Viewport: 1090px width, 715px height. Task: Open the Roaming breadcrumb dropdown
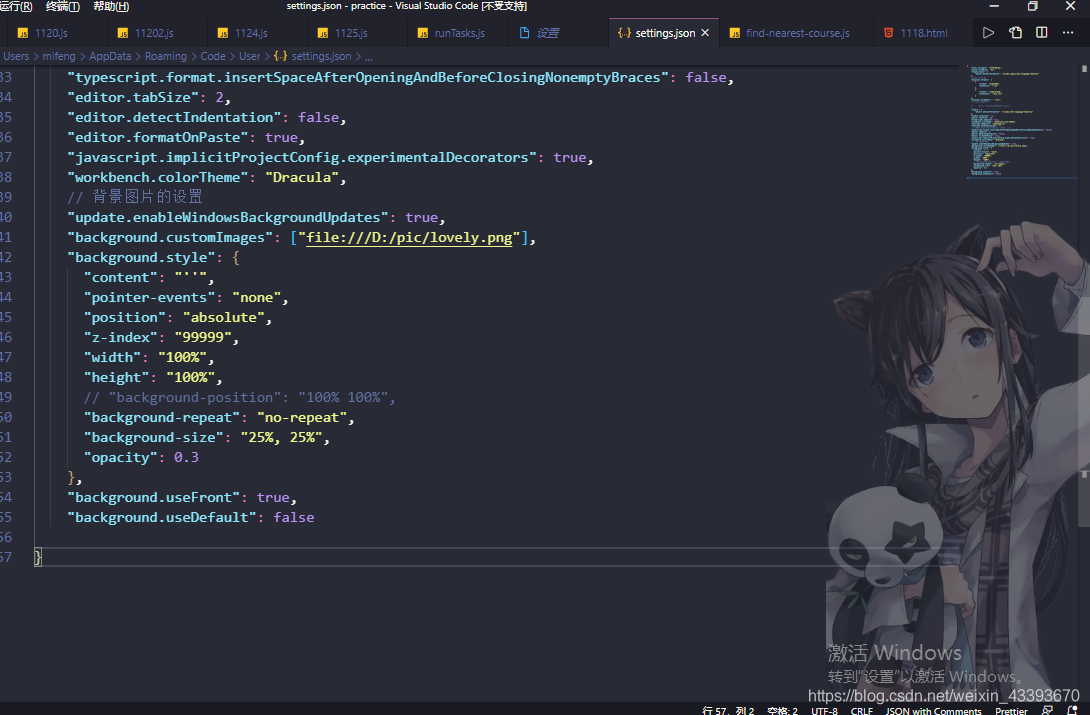click(x=165, y=56)
